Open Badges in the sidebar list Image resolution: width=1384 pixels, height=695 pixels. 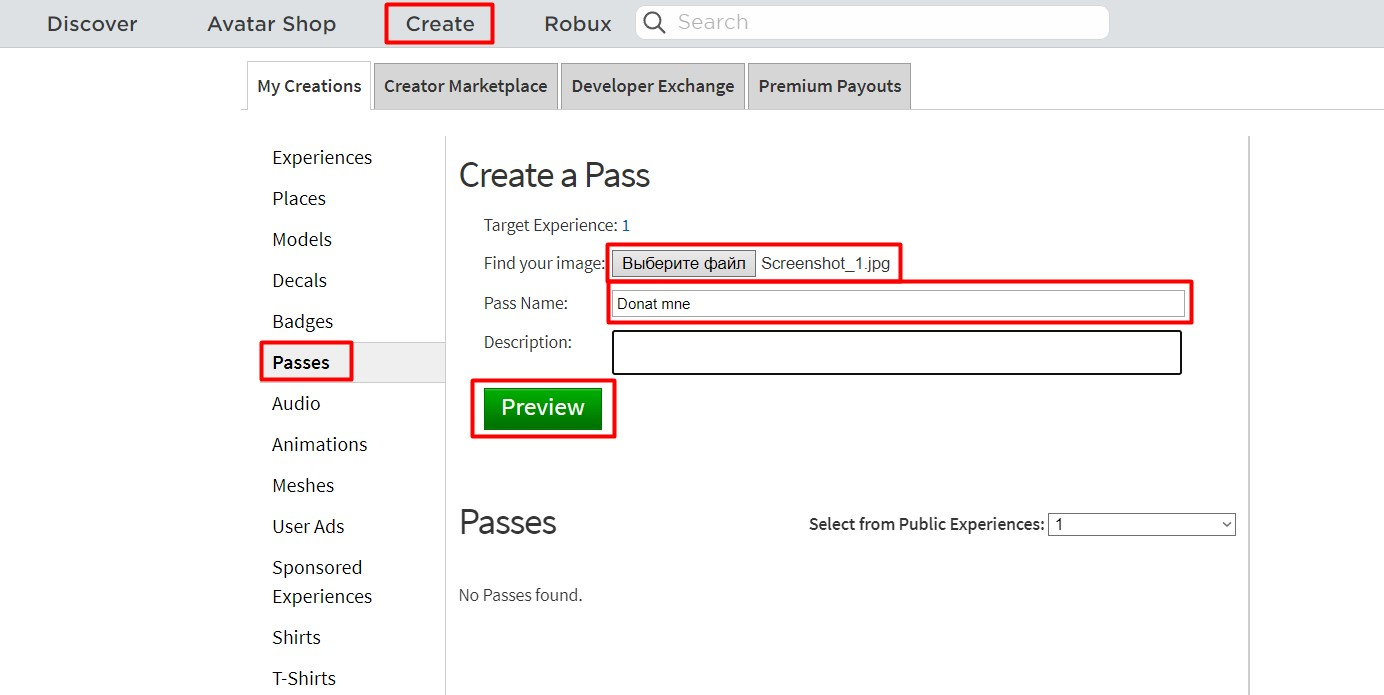pos(302,321)
